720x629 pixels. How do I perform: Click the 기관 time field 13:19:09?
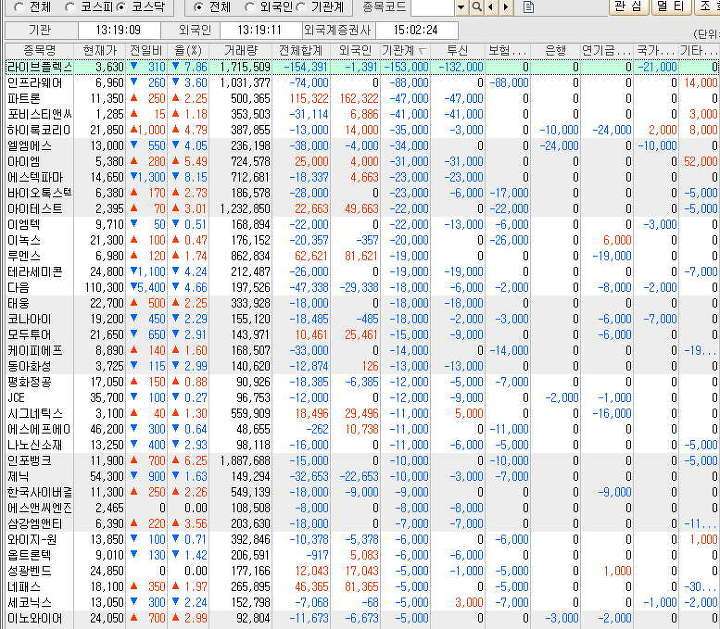click(119, 30)
